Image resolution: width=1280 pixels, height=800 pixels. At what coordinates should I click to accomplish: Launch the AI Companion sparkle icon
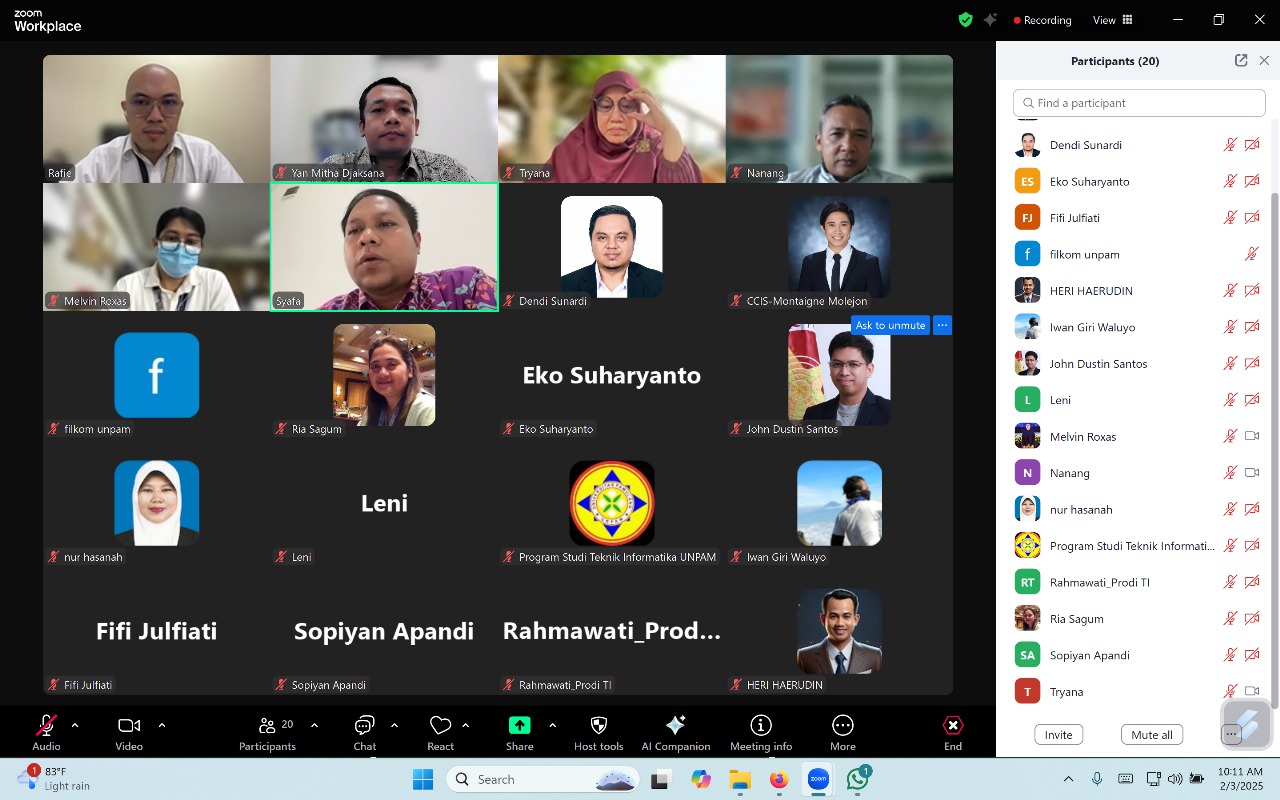pyautogui.click(x=676, y=726)
